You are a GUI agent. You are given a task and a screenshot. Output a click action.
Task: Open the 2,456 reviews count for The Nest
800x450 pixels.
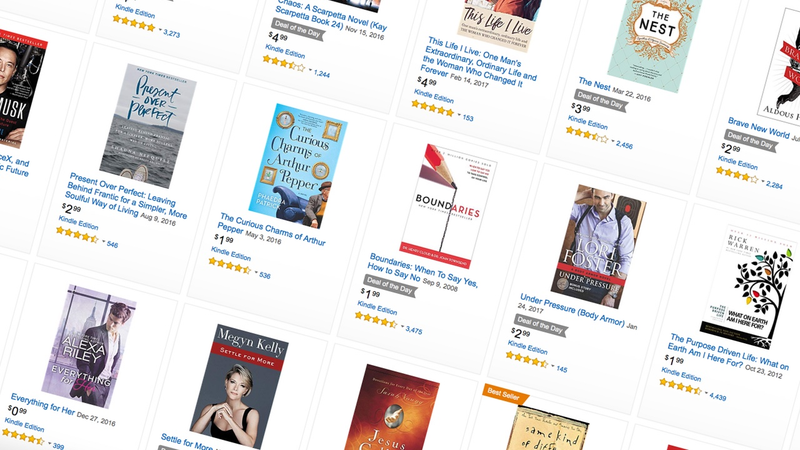coord(624,144)
